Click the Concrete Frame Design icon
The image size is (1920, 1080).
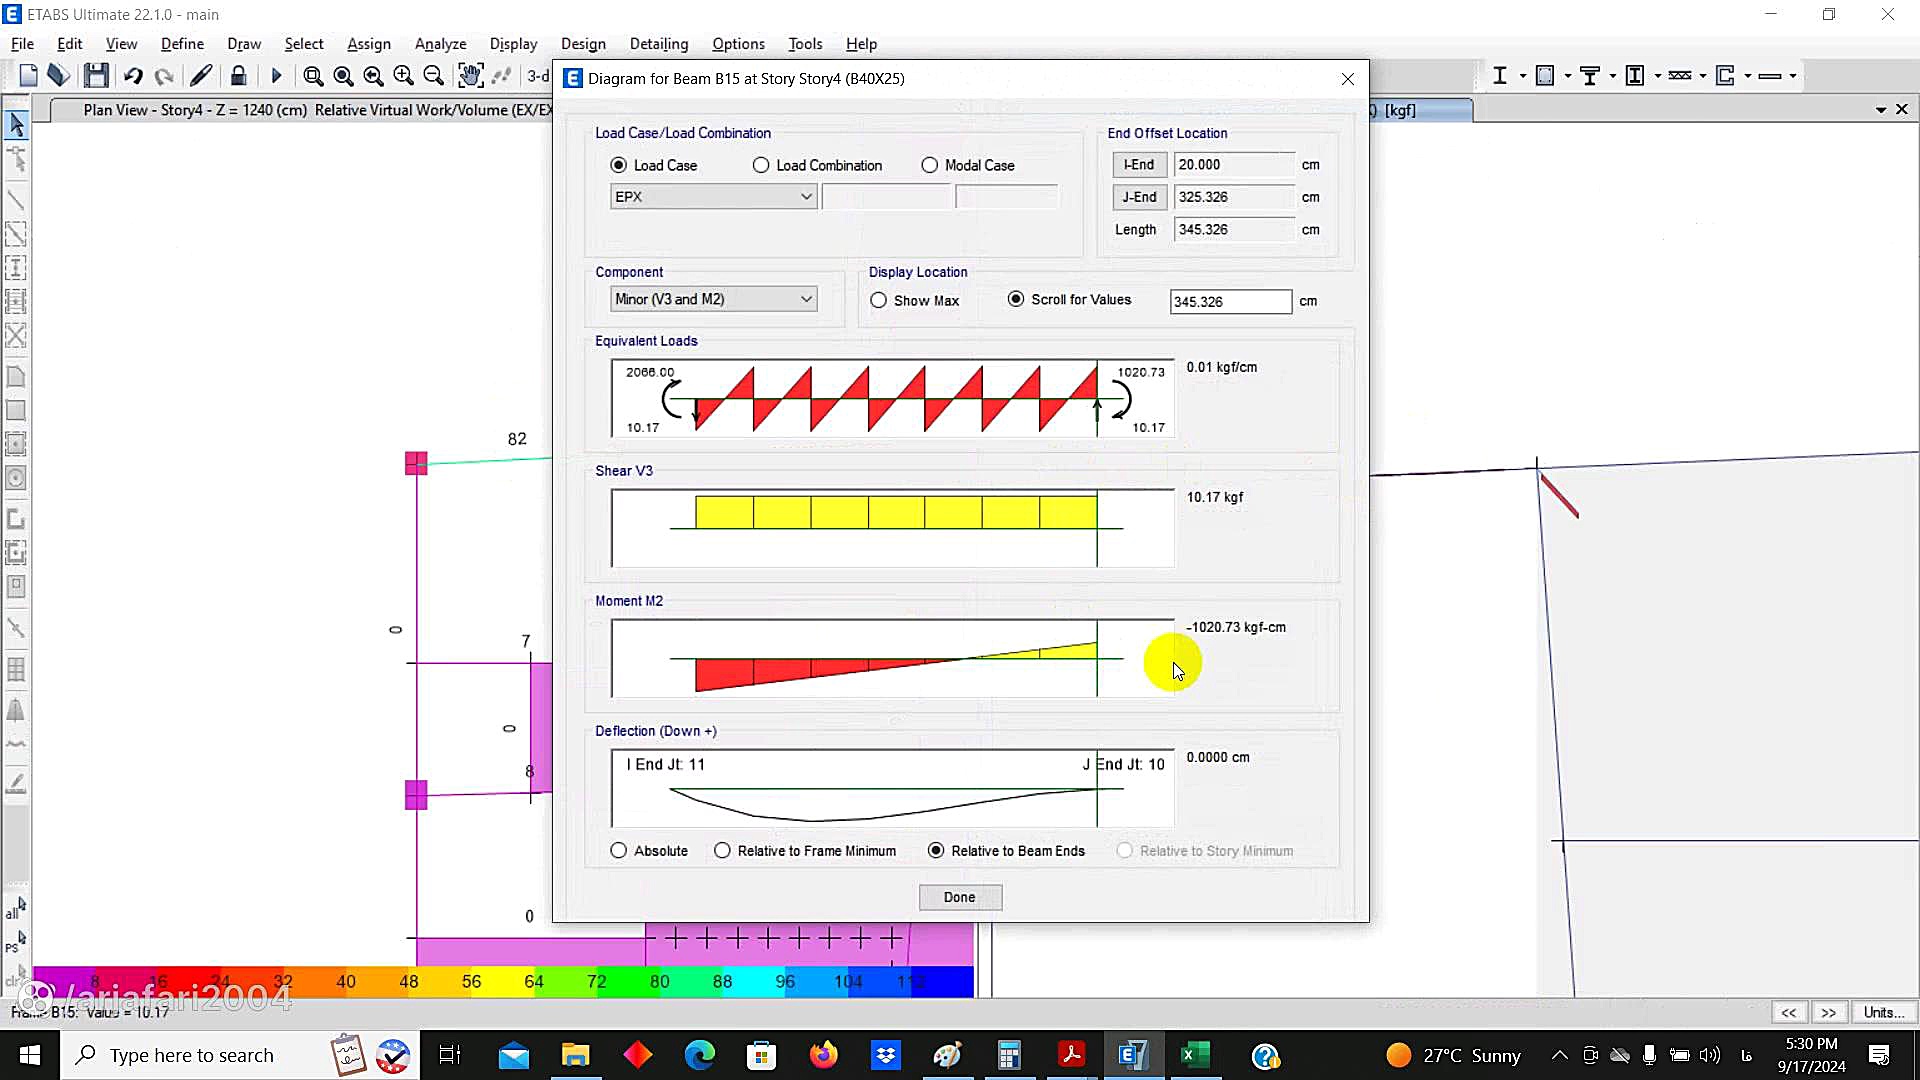pyautogui.click(x=1545, y=76)
